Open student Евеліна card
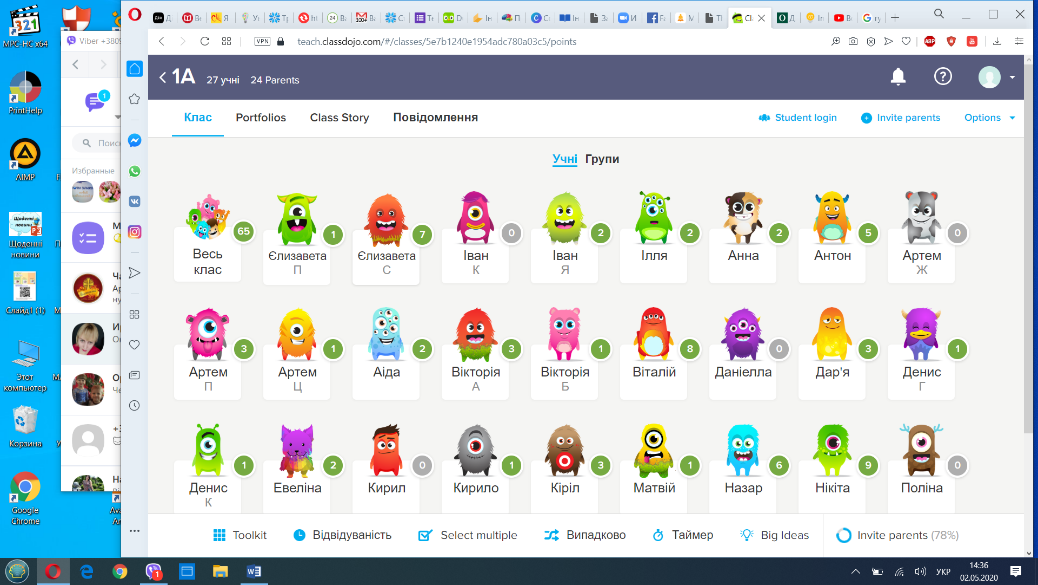Image resolution: width=1038 pixels, height=585 pixels. coord(297,467)
